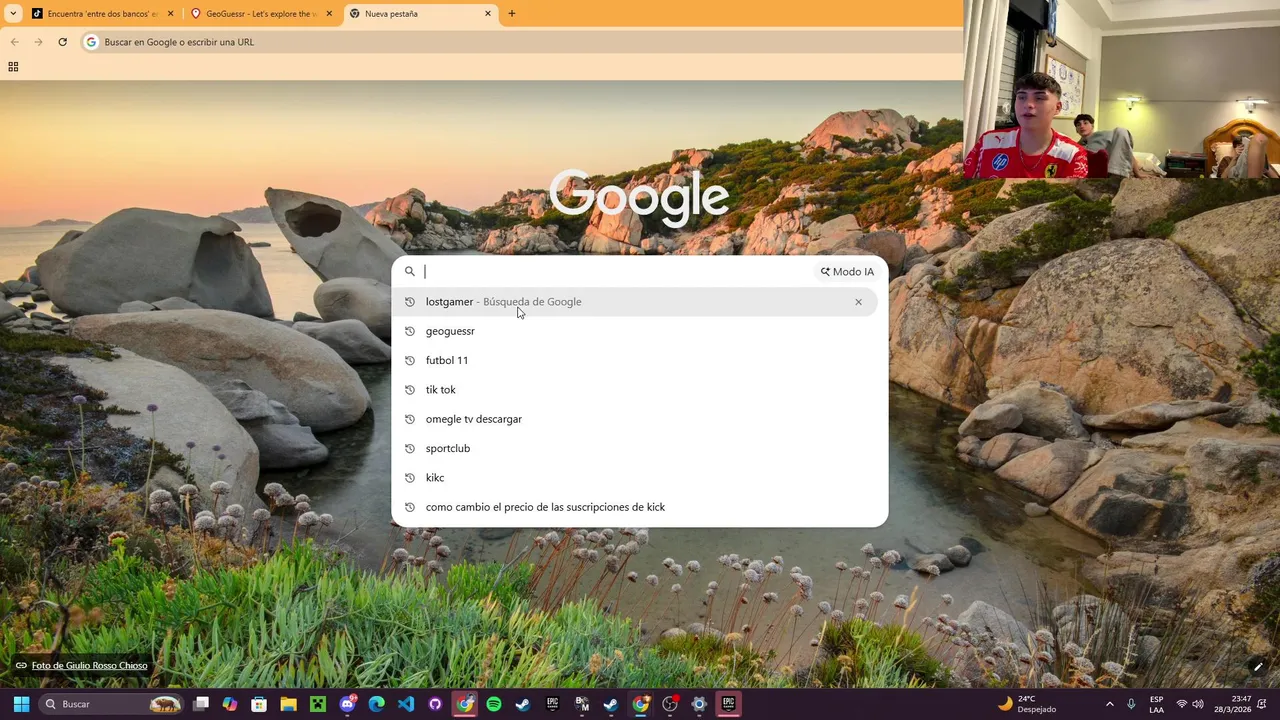1280x720 pixels.
Task: Reload the current page
Action: [62, 42]
